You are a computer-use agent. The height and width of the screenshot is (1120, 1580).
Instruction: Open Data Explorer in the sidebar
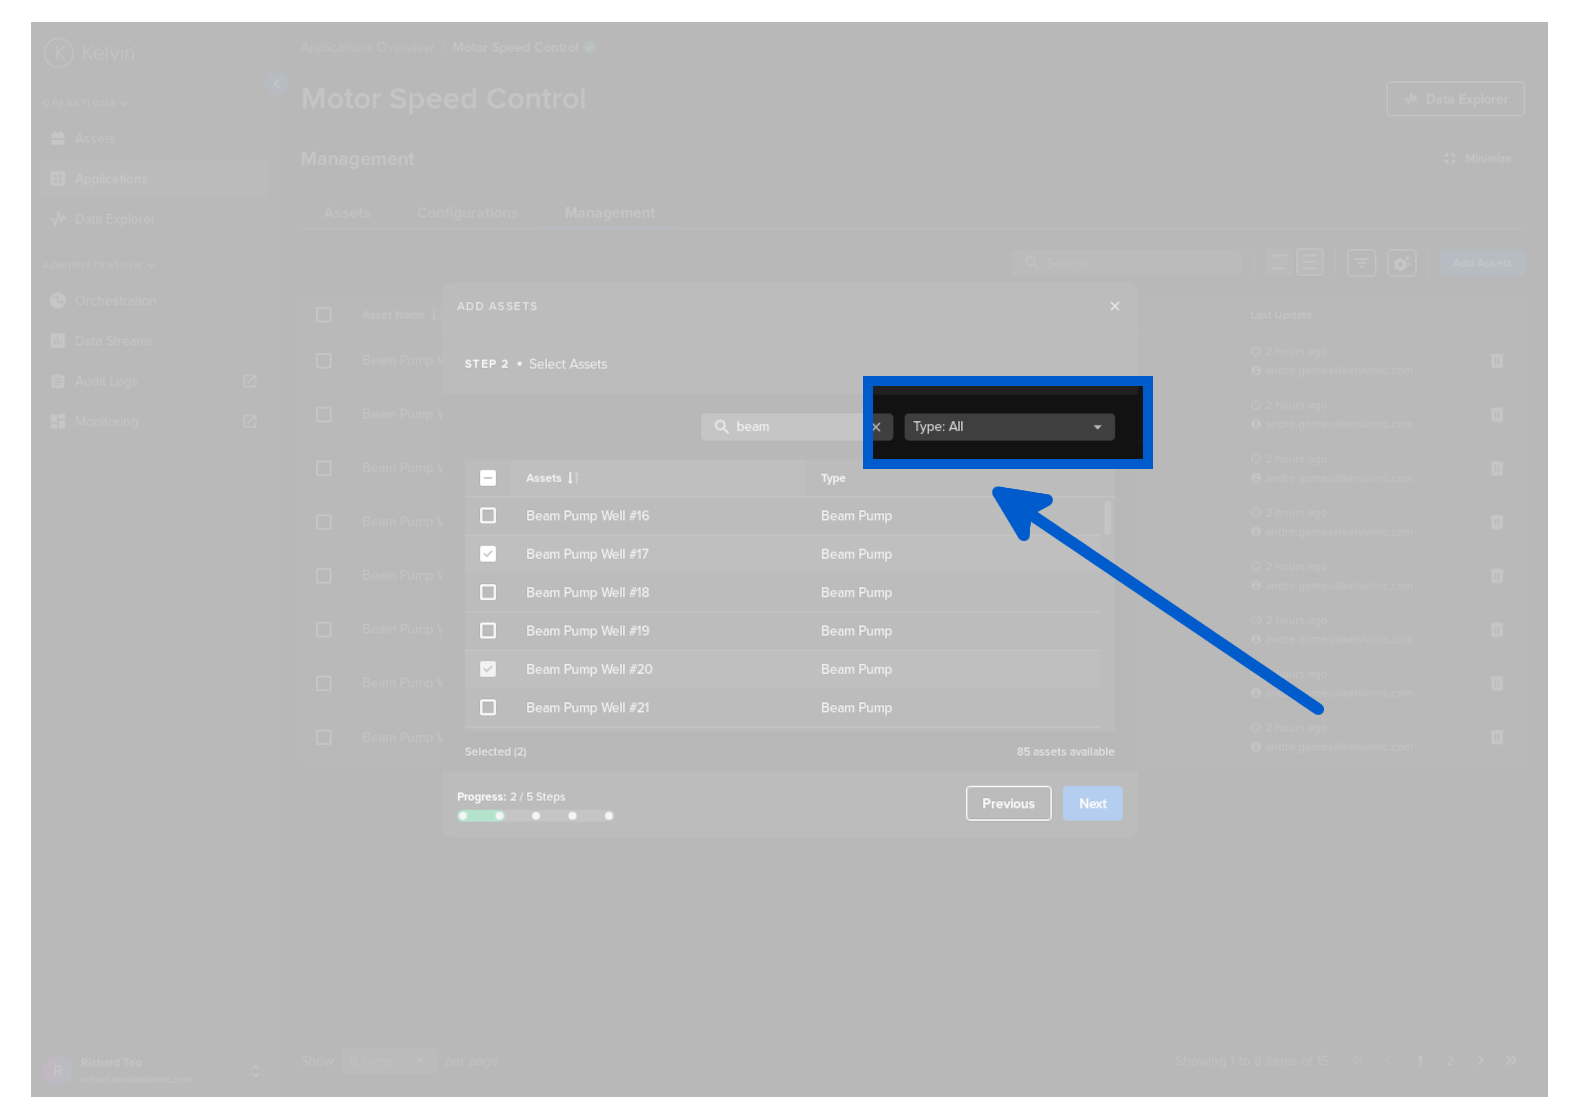coord(114,219)
